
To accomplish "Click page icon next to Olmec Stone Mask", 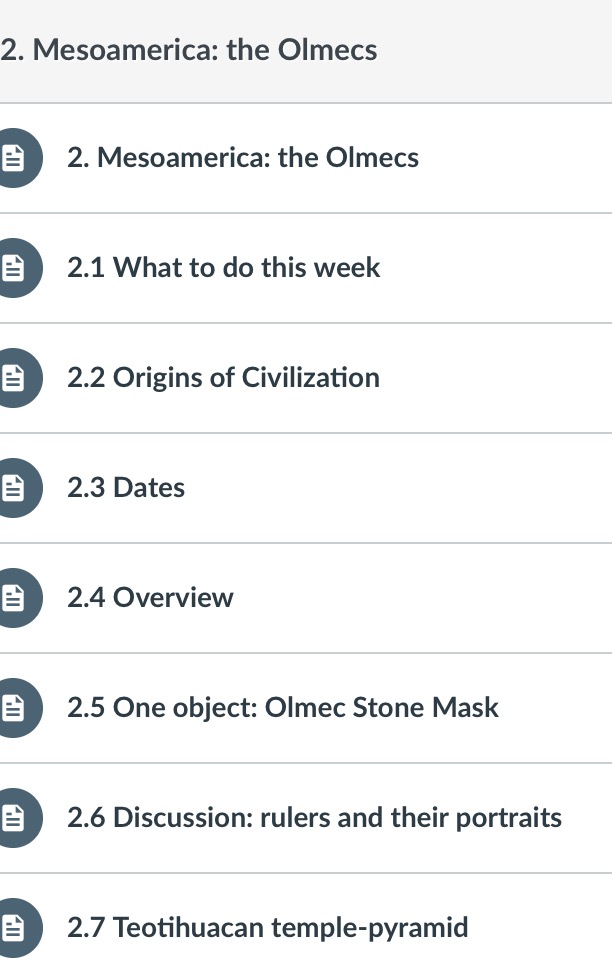I will (x=13, y=708).
